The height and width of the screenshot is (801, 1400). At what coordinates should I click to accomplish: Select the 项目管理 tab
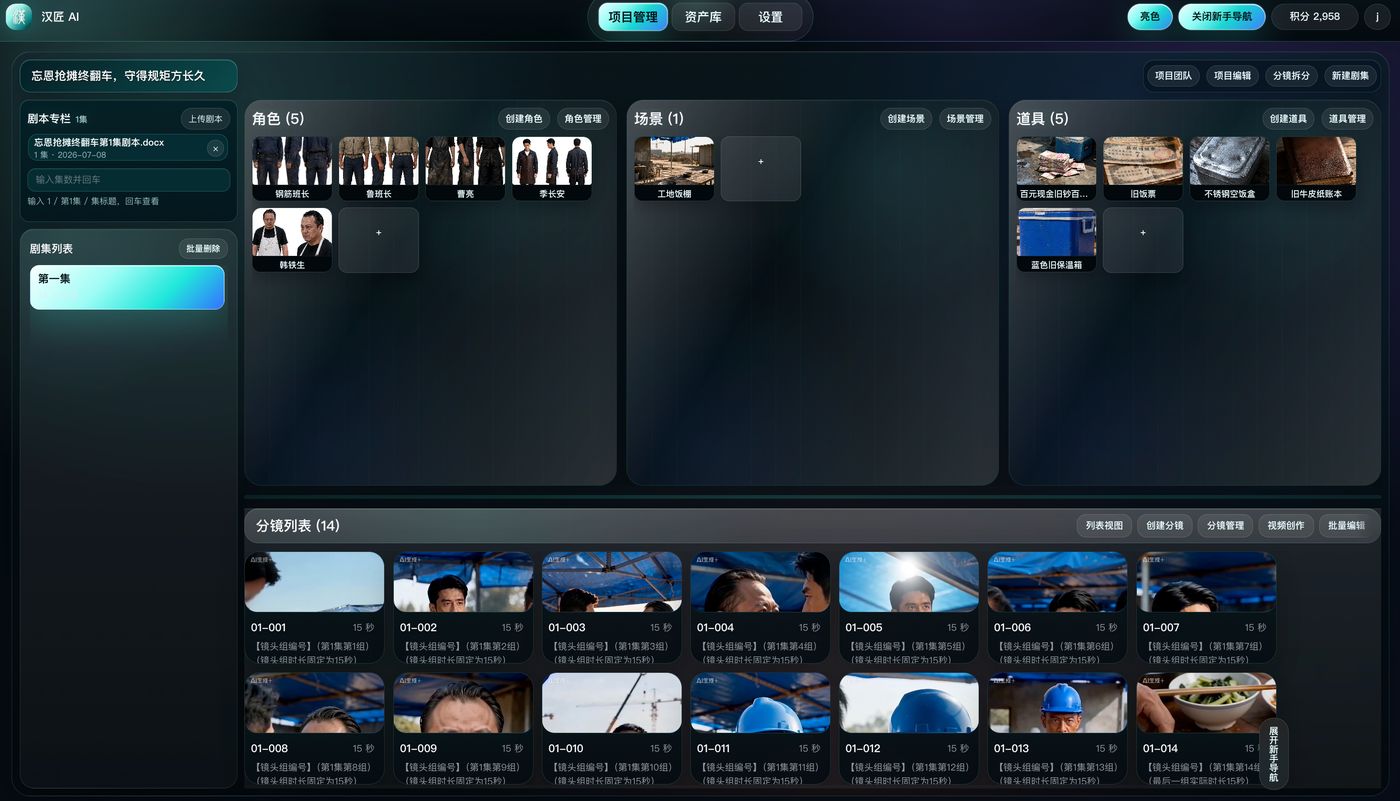pyautogui.click(x=633, y=17)
